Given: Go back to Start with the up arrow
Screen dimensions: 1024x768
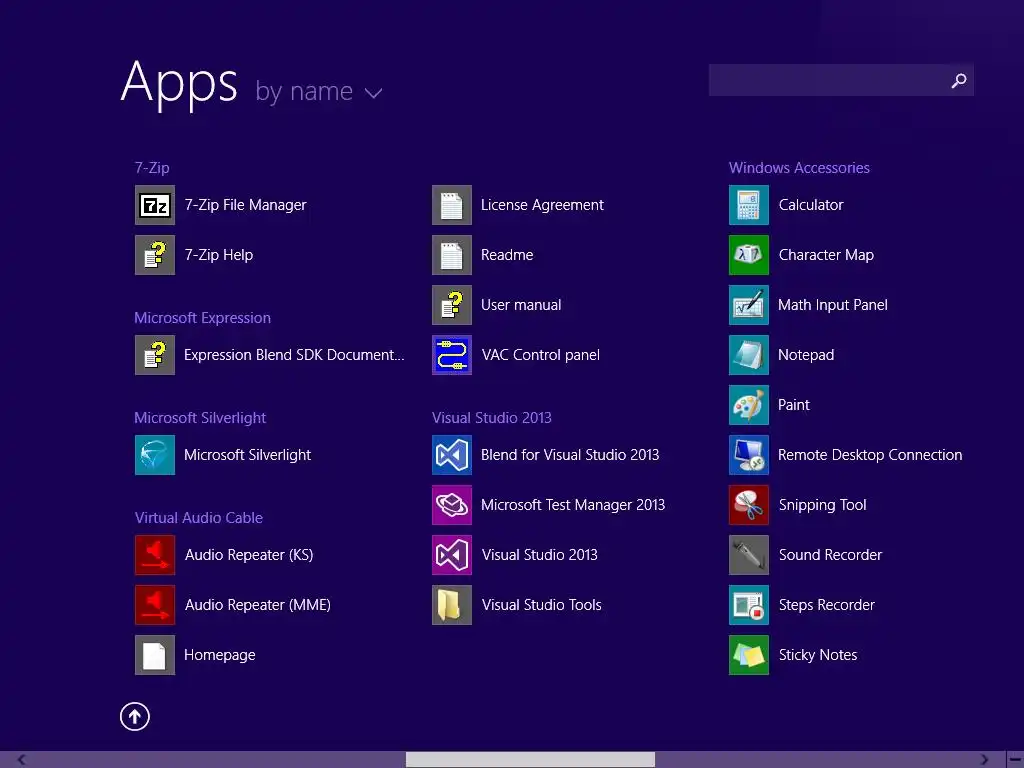Looking at the screenshot, I should pos(135,717).
